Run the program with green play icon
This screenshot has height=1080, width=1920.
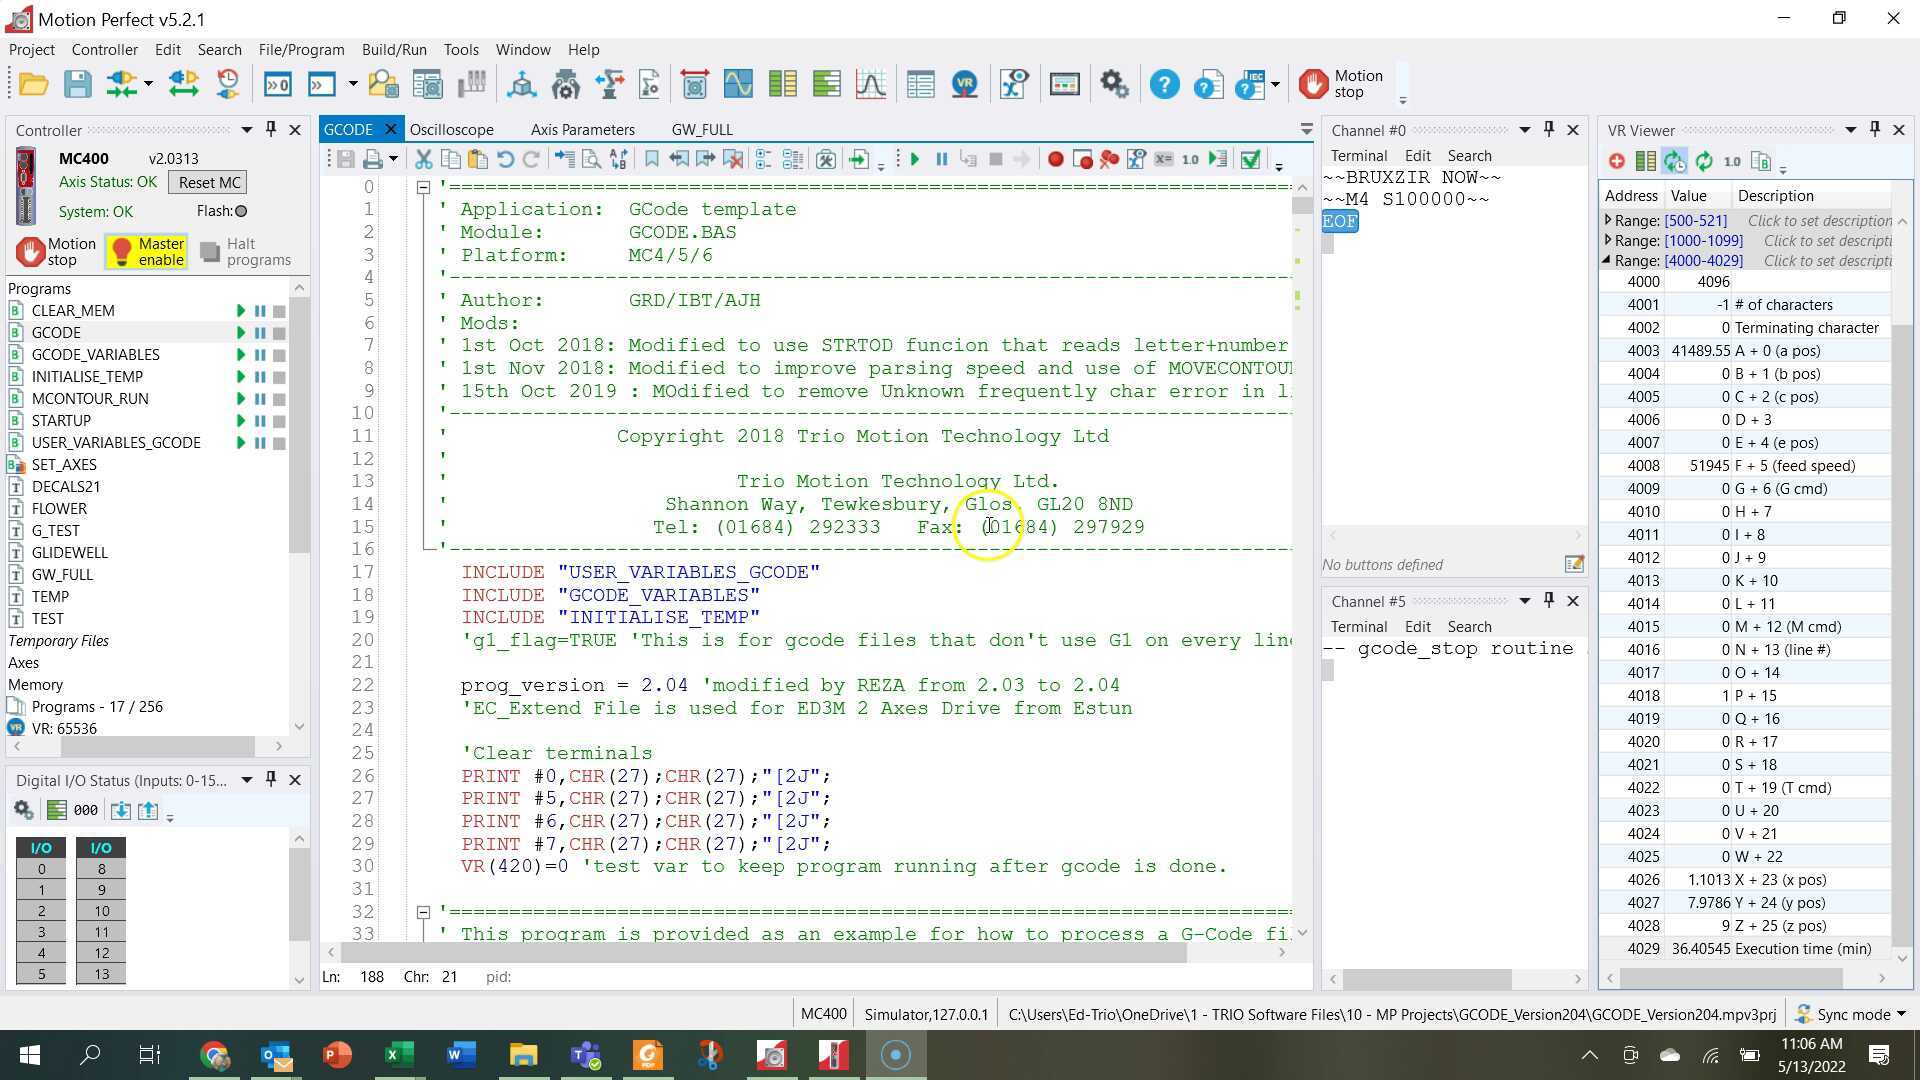click(914, 159)
